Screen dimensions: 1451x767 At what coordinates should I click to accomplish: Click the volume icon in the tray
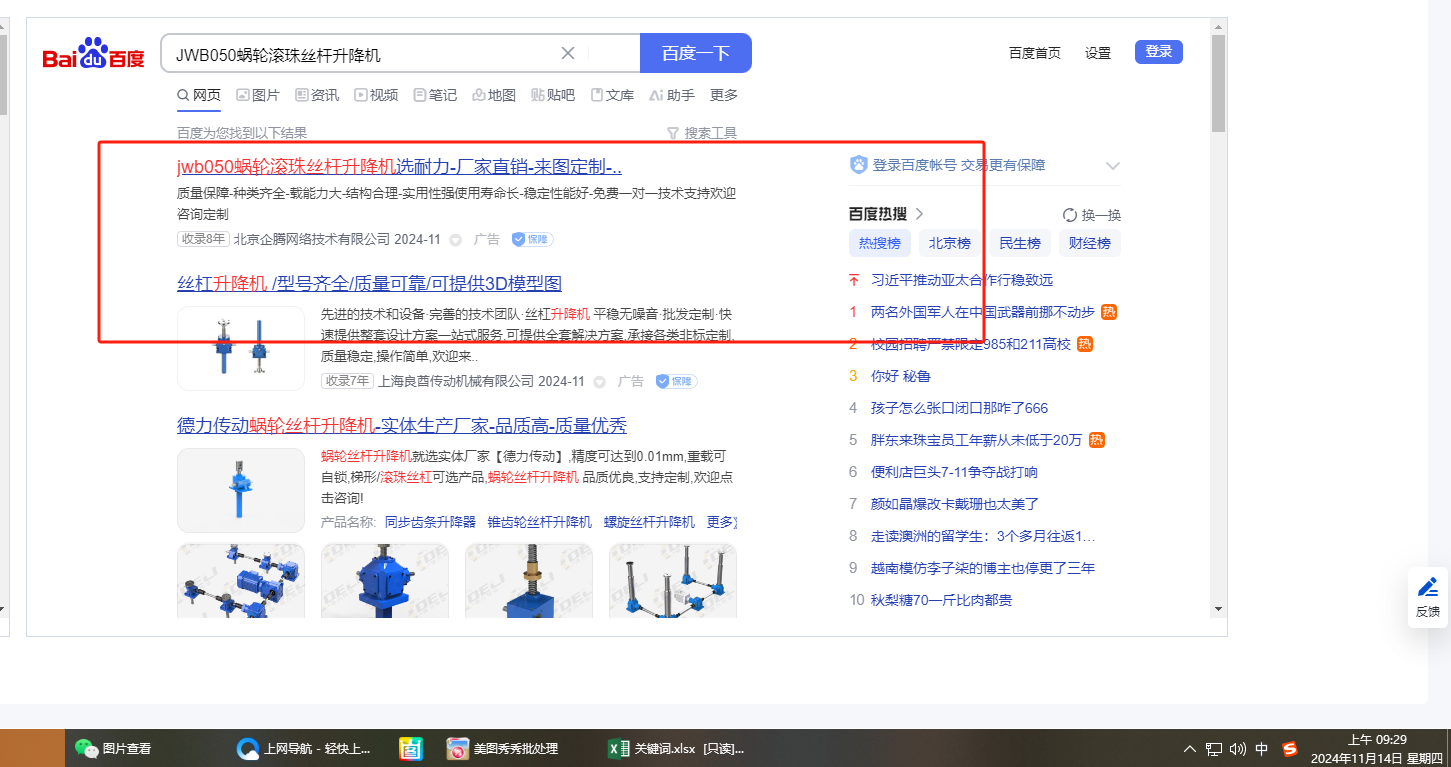coord(1238,749)
